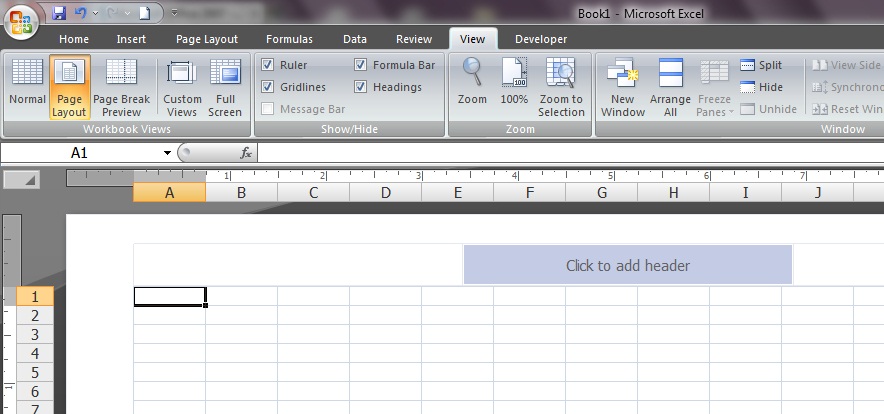Open the Home tab

[x=74, y=39]
